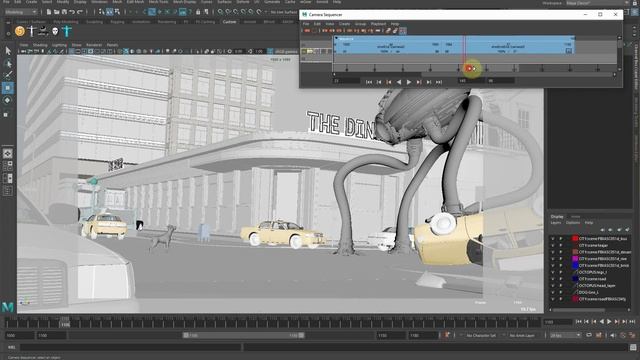This screenshot has height=360, width=640.
Task: Toggle playback P for DOG:Grid_L layer
Action: point(561,292)
